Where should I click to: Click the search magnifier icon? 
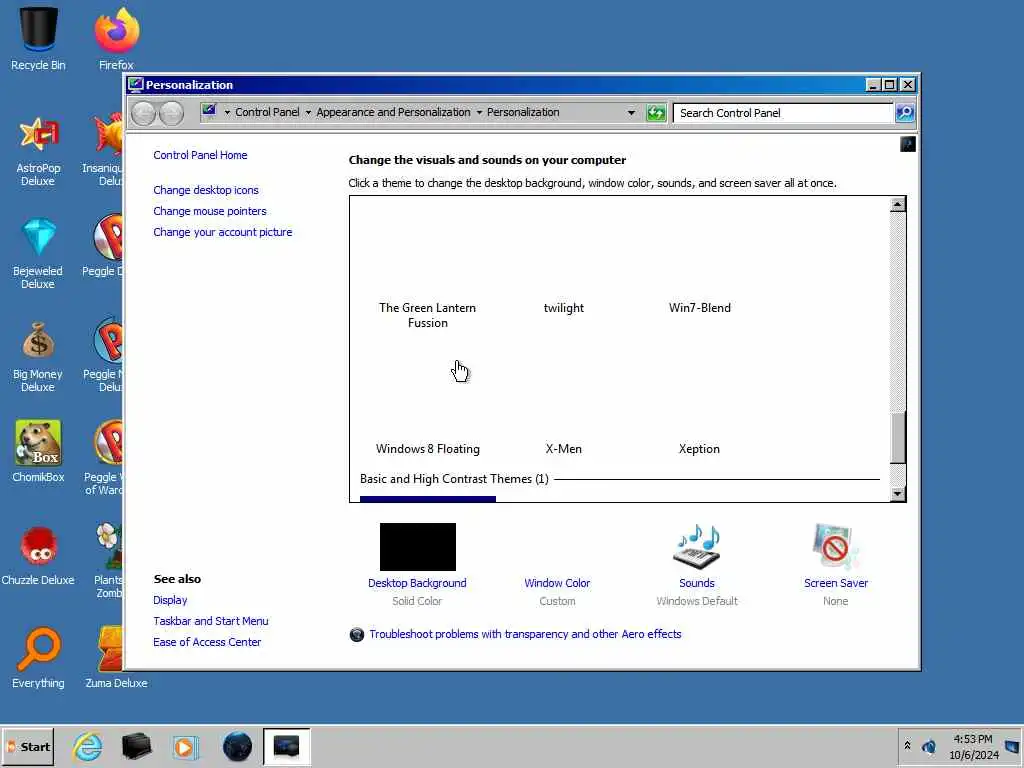[x=905, y=113]
